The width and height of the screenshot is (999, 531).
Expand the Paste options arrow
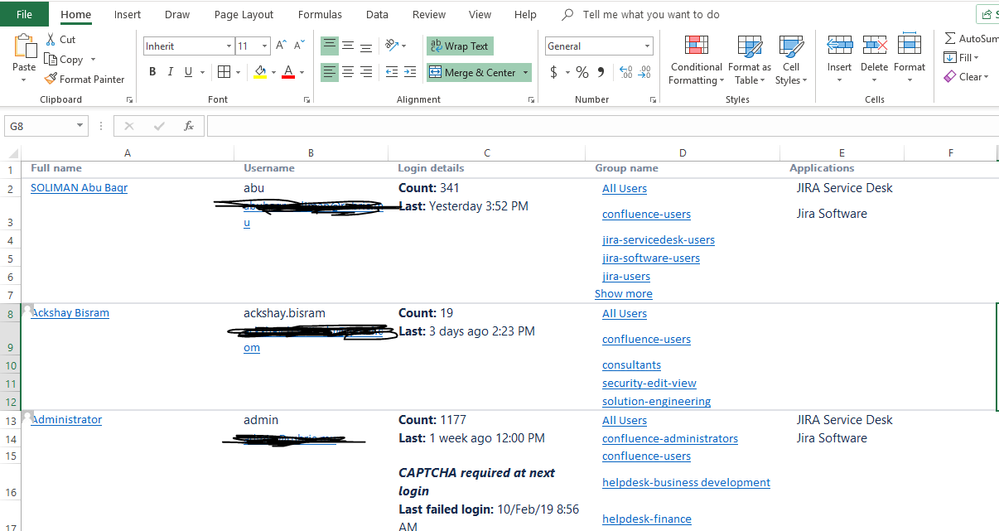[24, 80]
